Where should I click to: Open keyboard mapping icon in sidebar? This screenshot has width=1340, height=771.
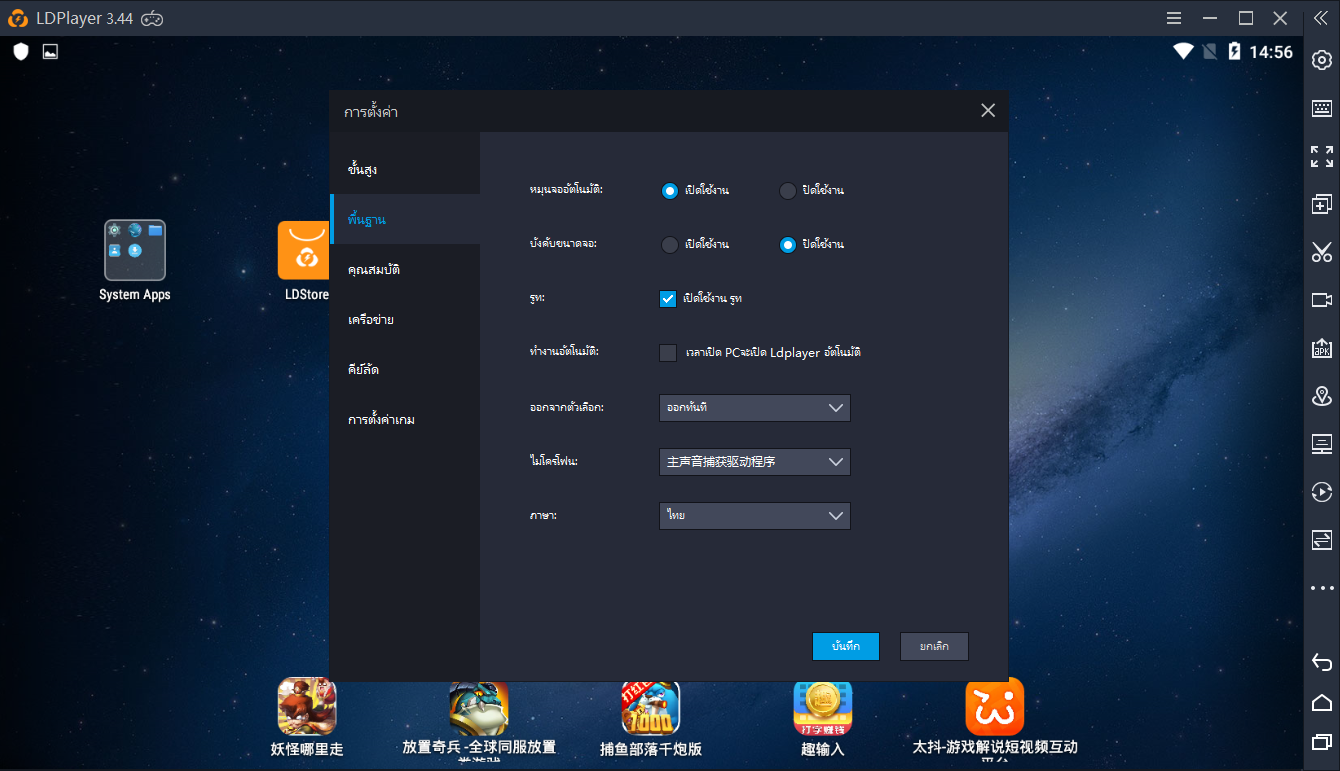(x=1321, y=108)
